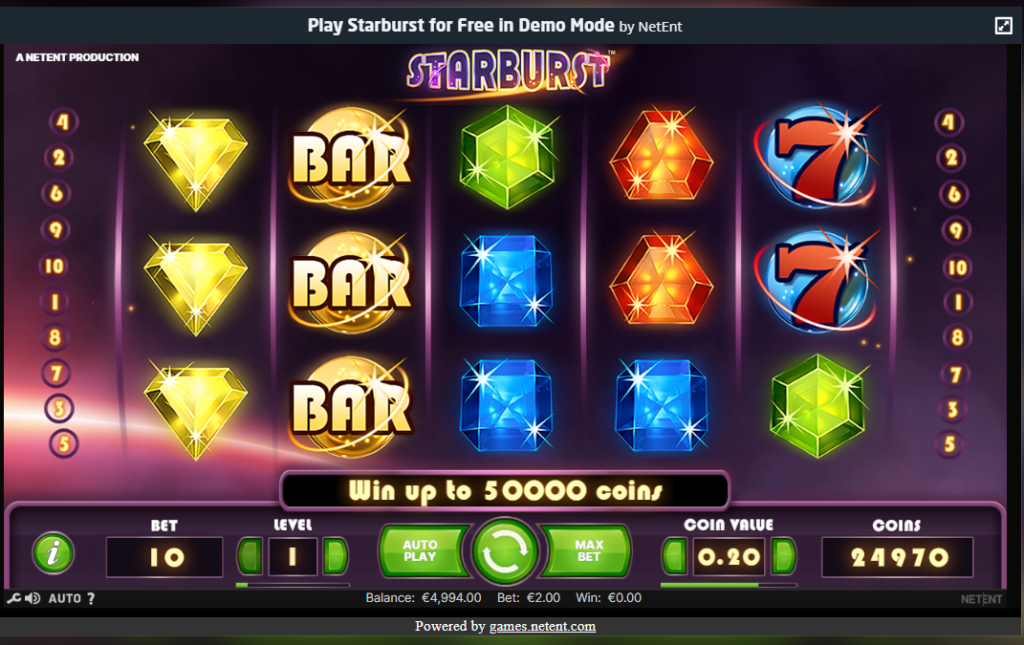Open the wrench settings icon

pyautogui.click(x=13, y=598)
